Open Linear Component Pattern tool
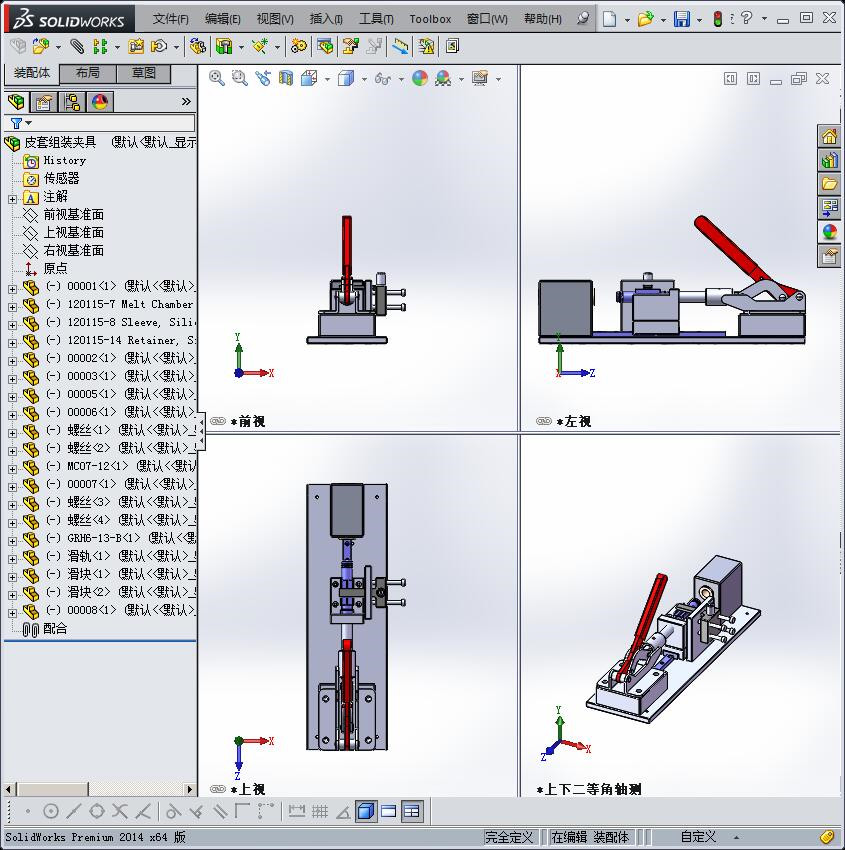845x850 pixels. [100, 47]
